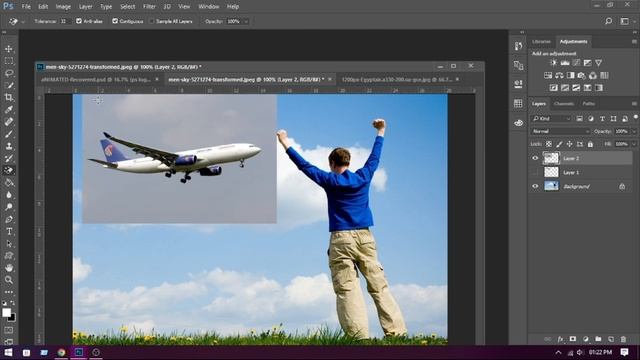Select the Shape tool

pos(9,256)
